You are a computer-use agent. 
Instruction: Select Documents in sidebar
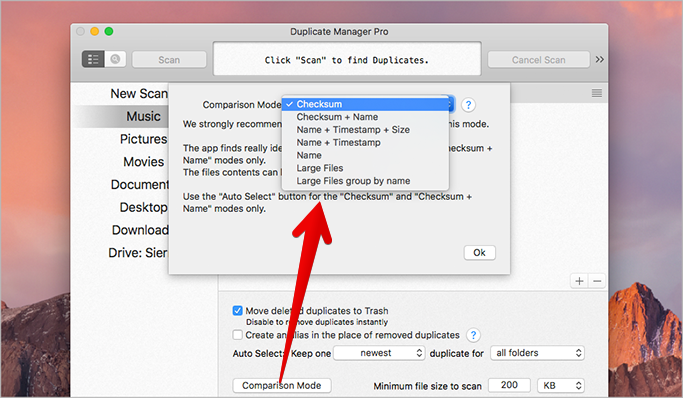139,184
